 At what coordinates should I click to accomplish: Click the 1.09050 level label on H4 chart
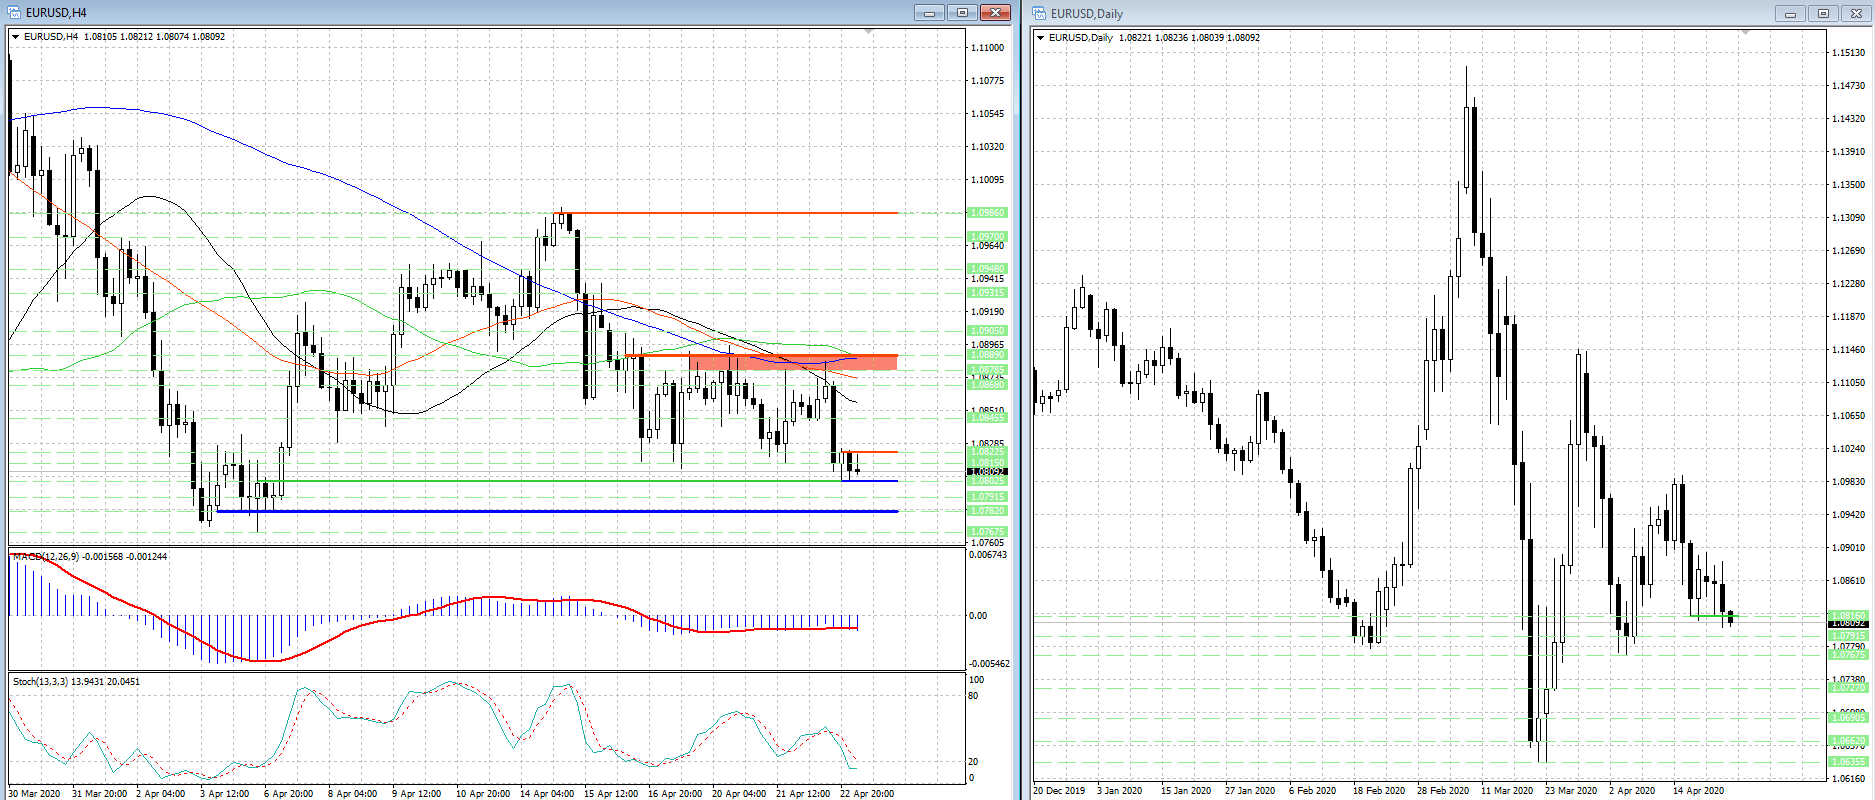[988, 330]
